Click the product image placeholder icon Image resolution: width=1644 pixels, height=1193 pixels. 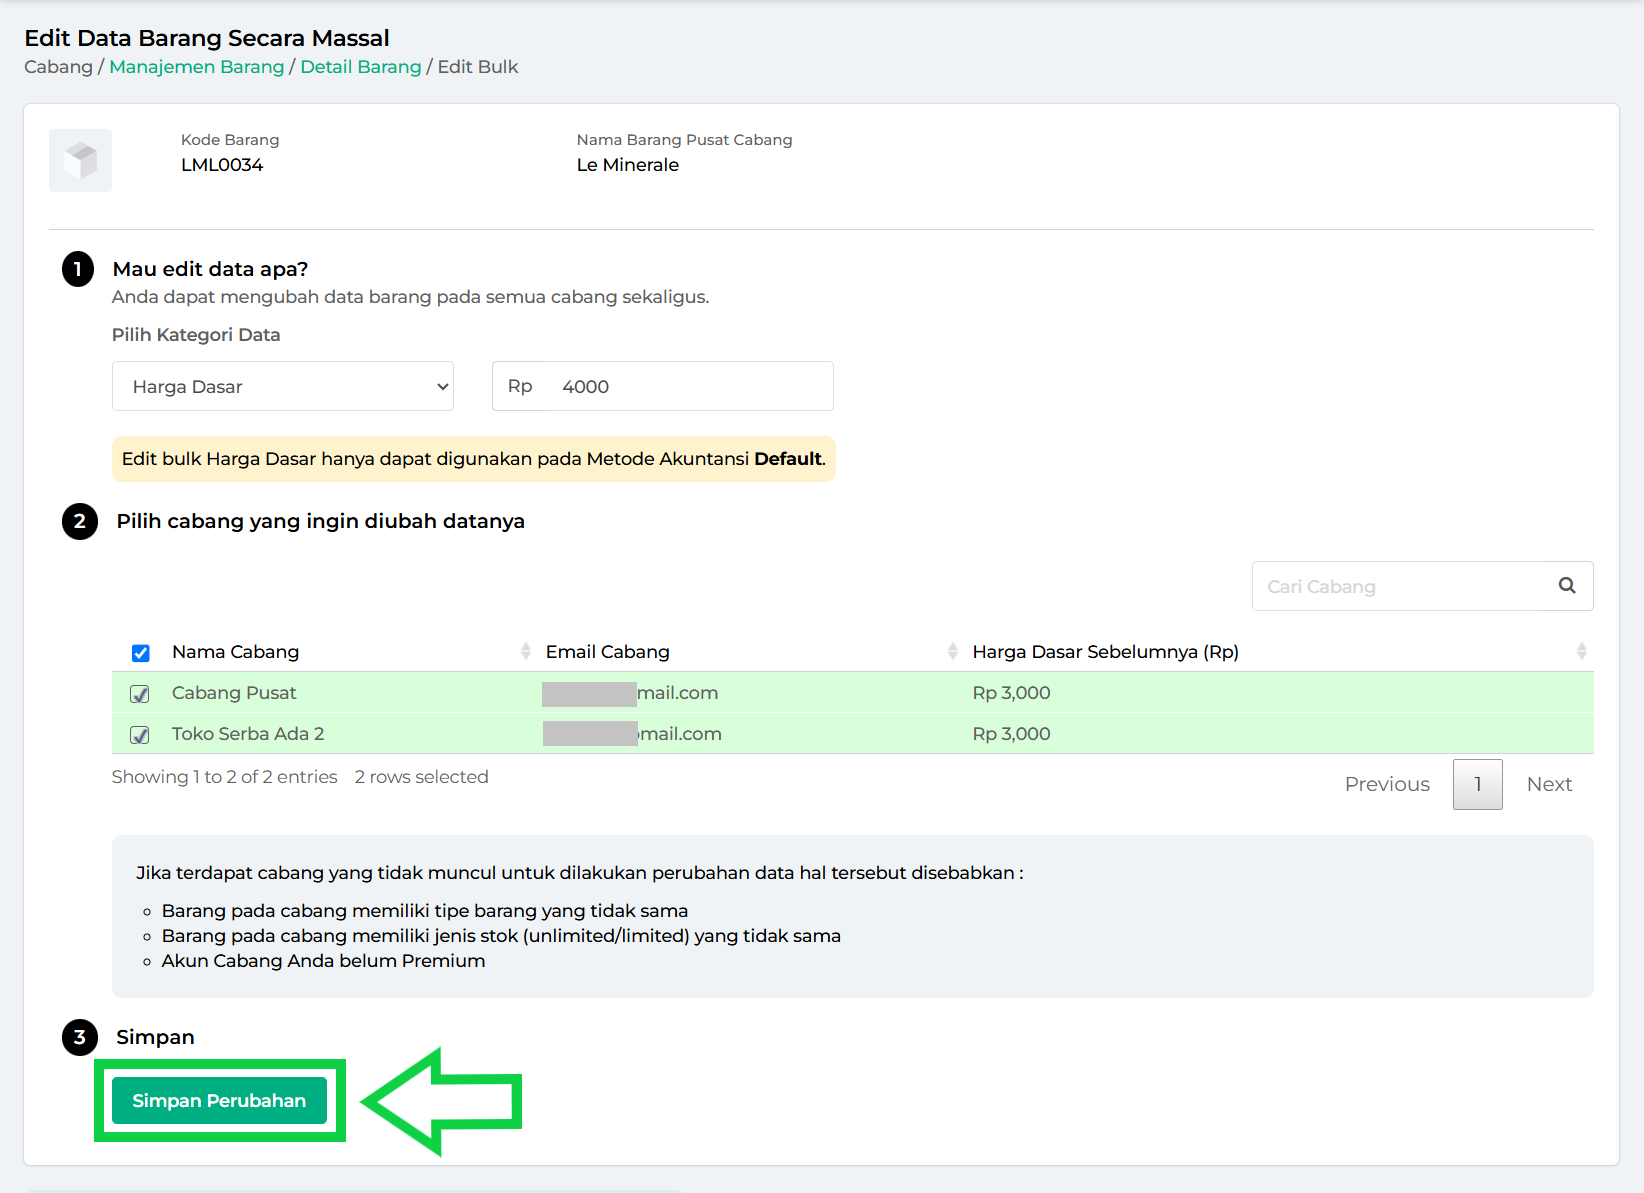(80, 160)
